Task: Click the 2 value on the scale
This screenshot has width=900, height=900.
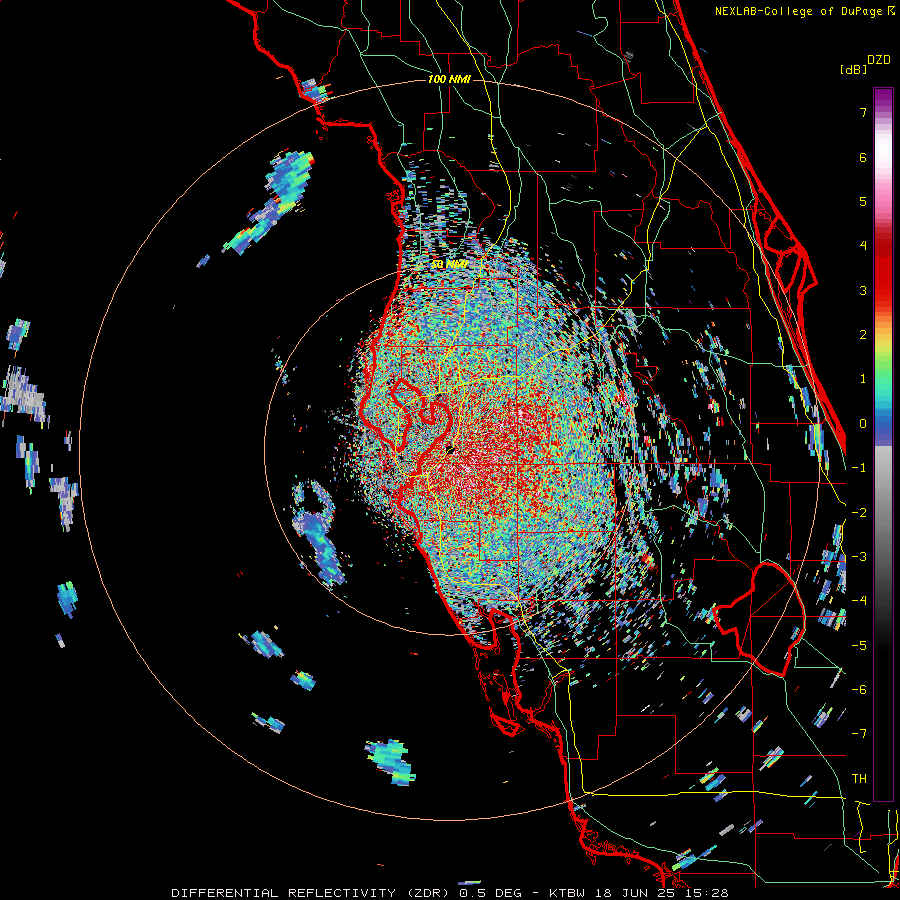Action: point(863,335)
